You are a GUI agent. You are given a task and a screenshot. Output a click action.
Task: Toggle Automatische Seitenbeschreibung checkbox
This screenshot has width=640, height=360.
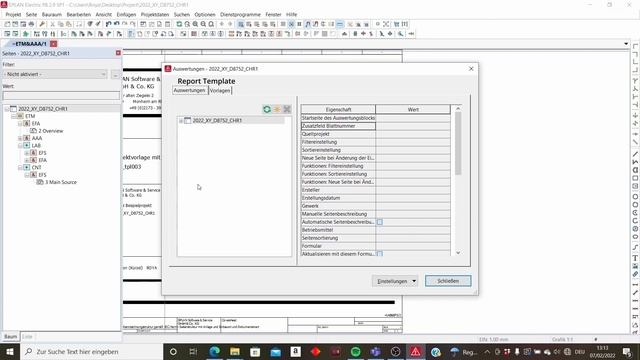coord(380,222)
